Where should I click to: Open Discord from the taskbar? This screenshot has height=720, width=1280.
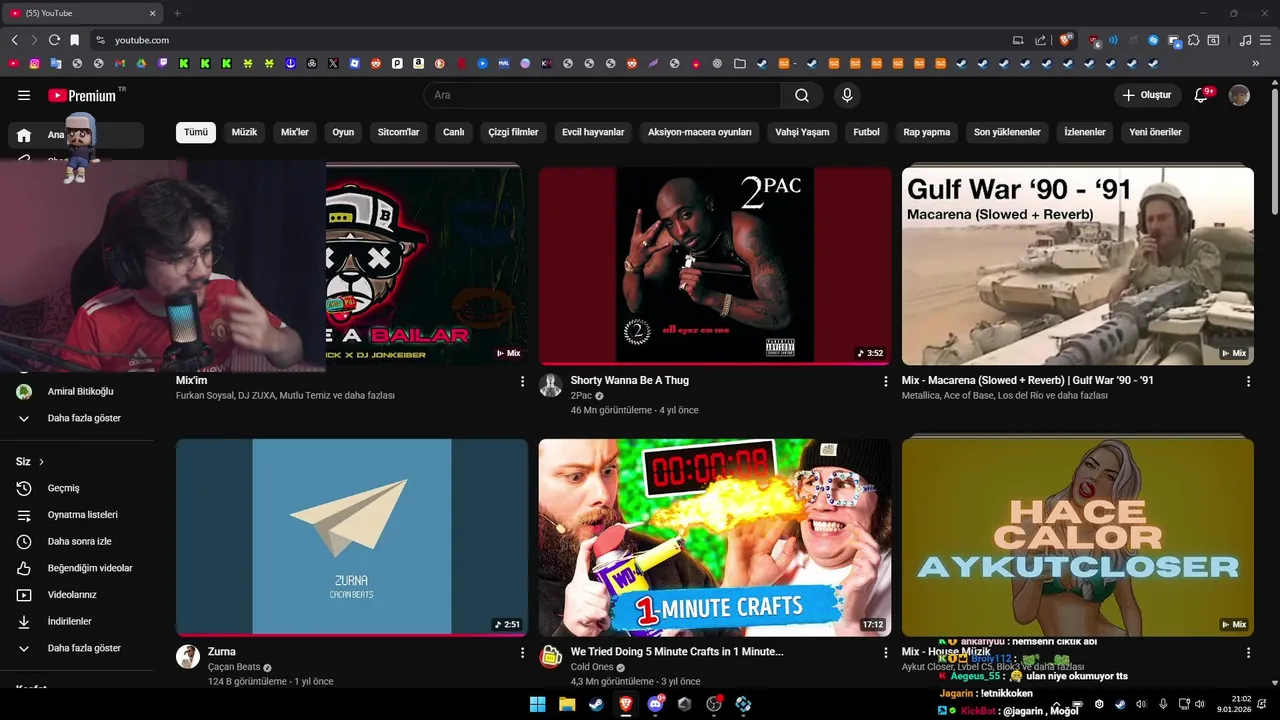click(655, 704)
